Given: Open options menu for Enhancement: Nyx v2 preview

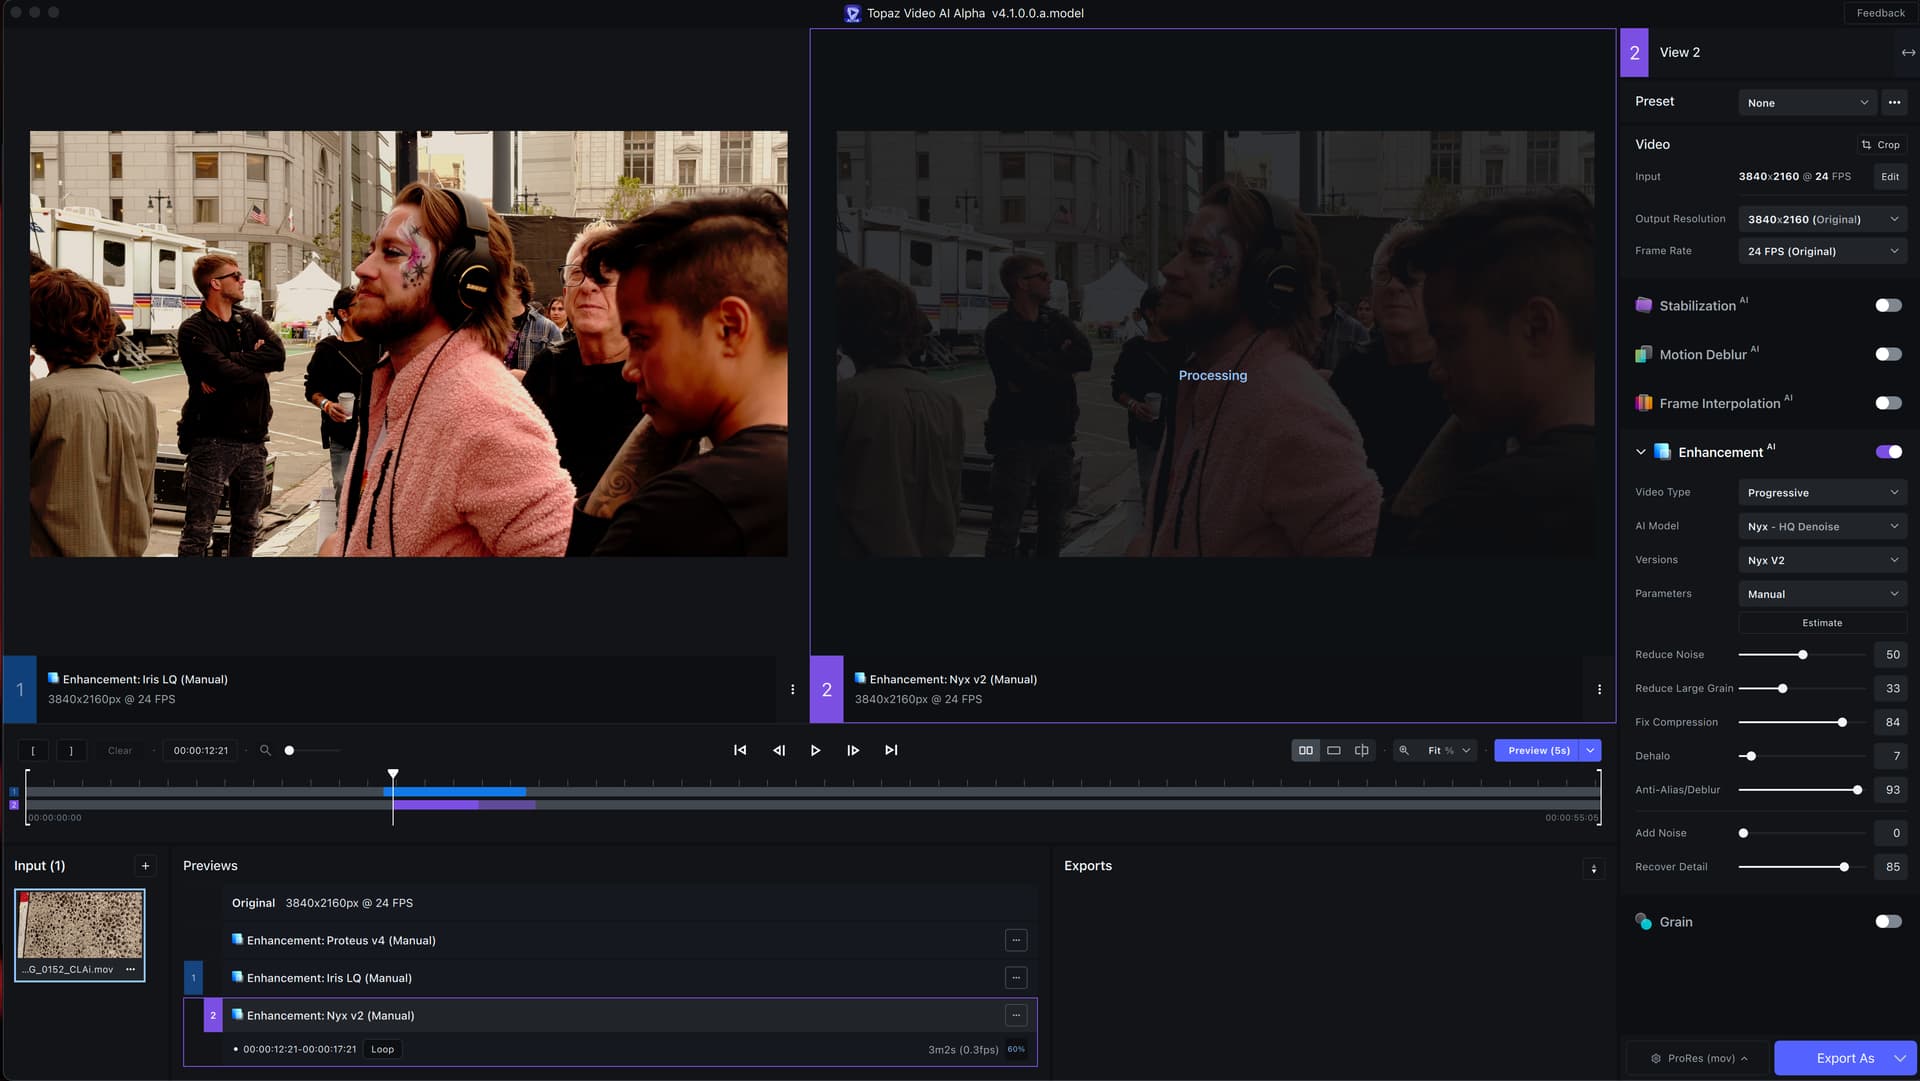Looking at the screenshot, I should (x=1015, y=1015).
